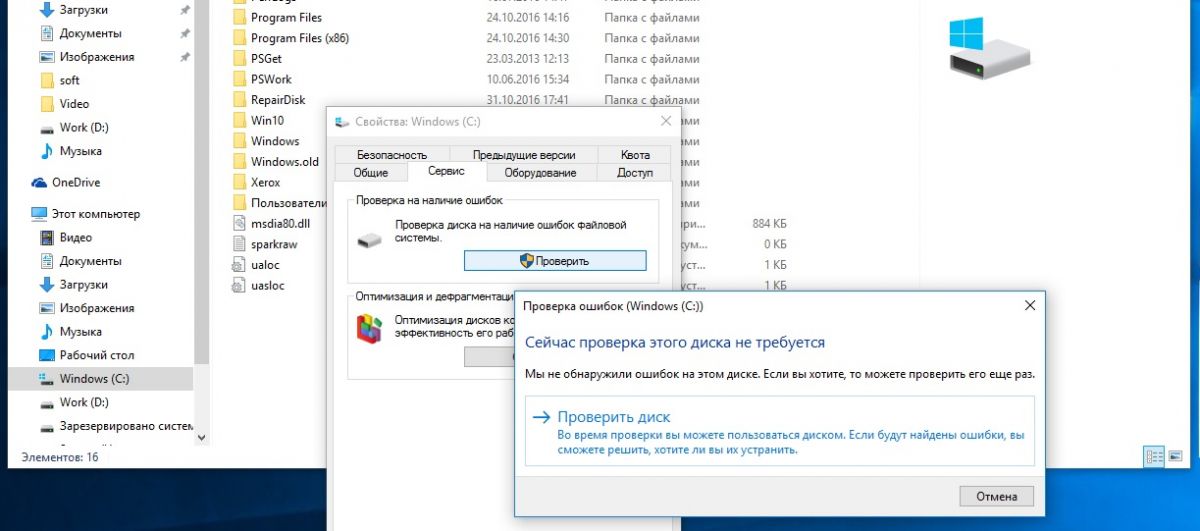This screenshot has height=531, width=1200.
Task: Select the Windows.old folder icon
Action: (x=239, y=162)
